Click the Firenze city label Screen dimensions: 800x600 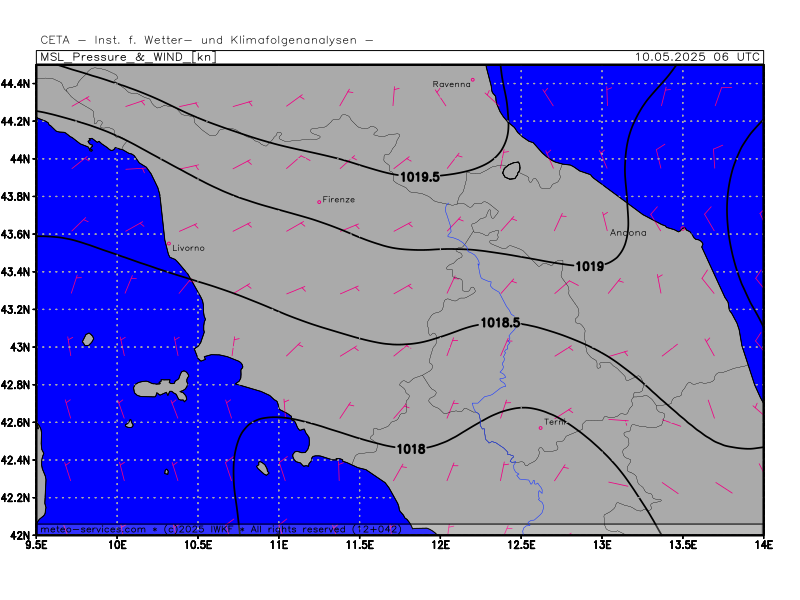pos(339,199)
